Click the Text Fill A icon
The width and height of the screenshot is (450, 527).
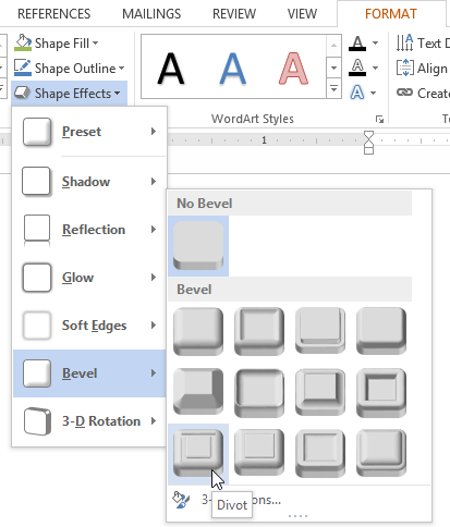[357, 43]
